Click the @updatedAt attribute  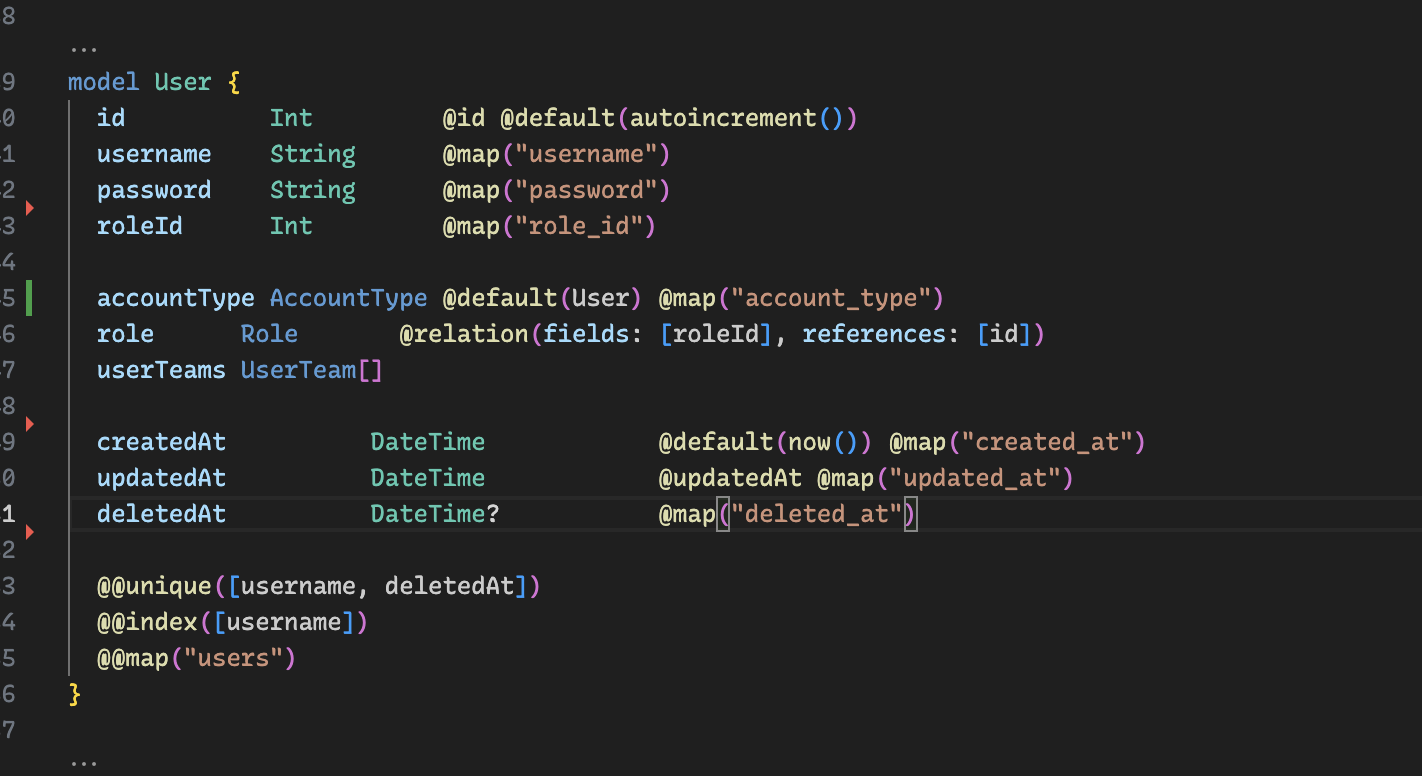(731, 478)
